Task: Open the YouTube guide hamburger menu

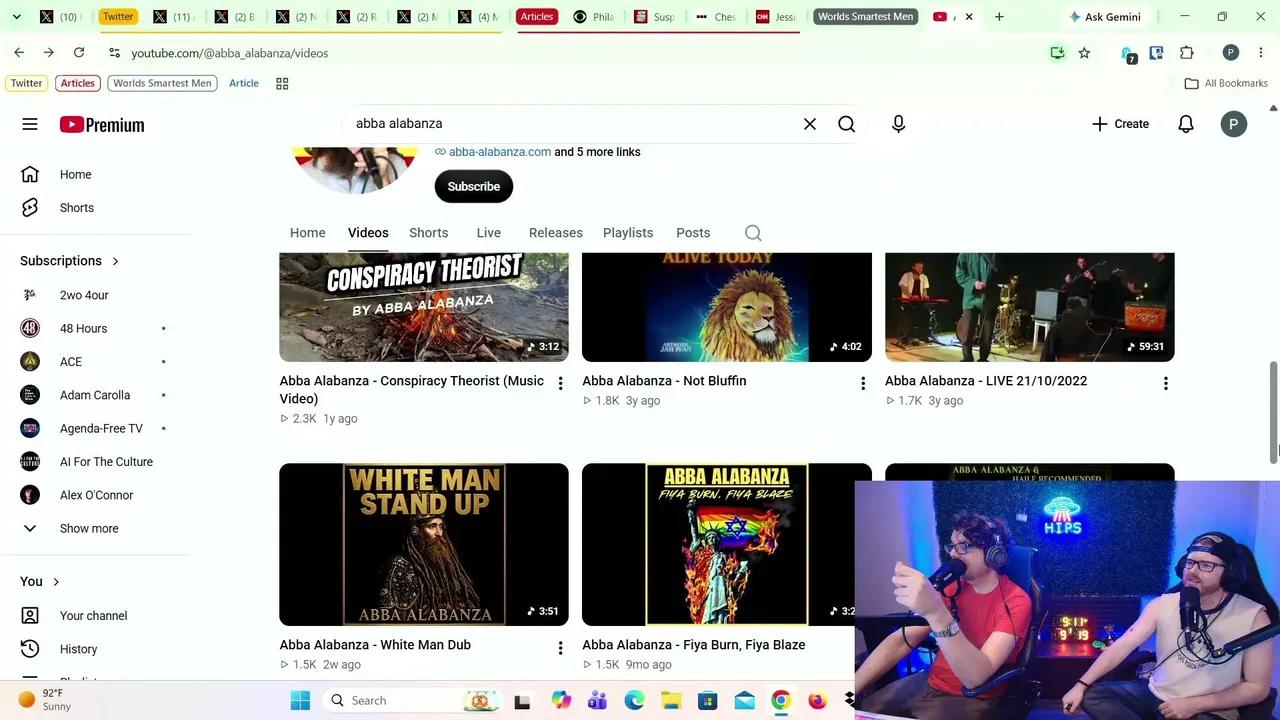Action: [x=30, y=124]
